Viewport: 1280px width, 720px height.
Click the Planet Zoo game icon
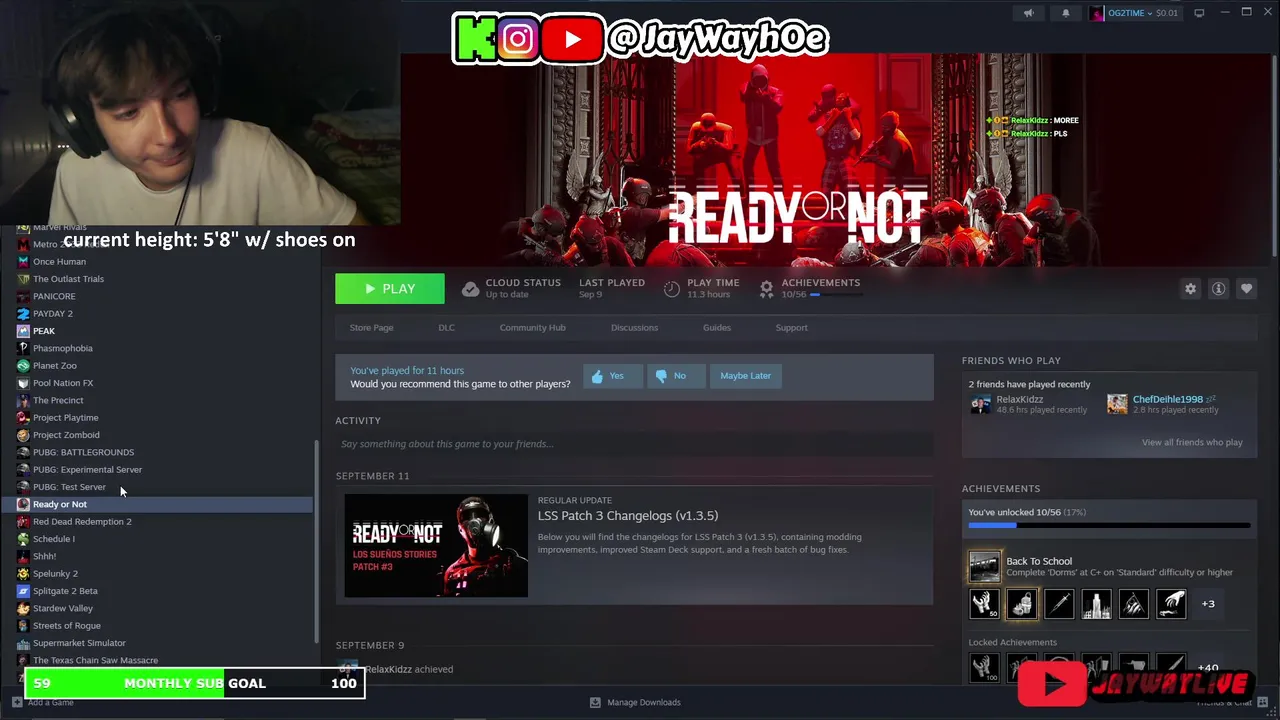point(23,365)
